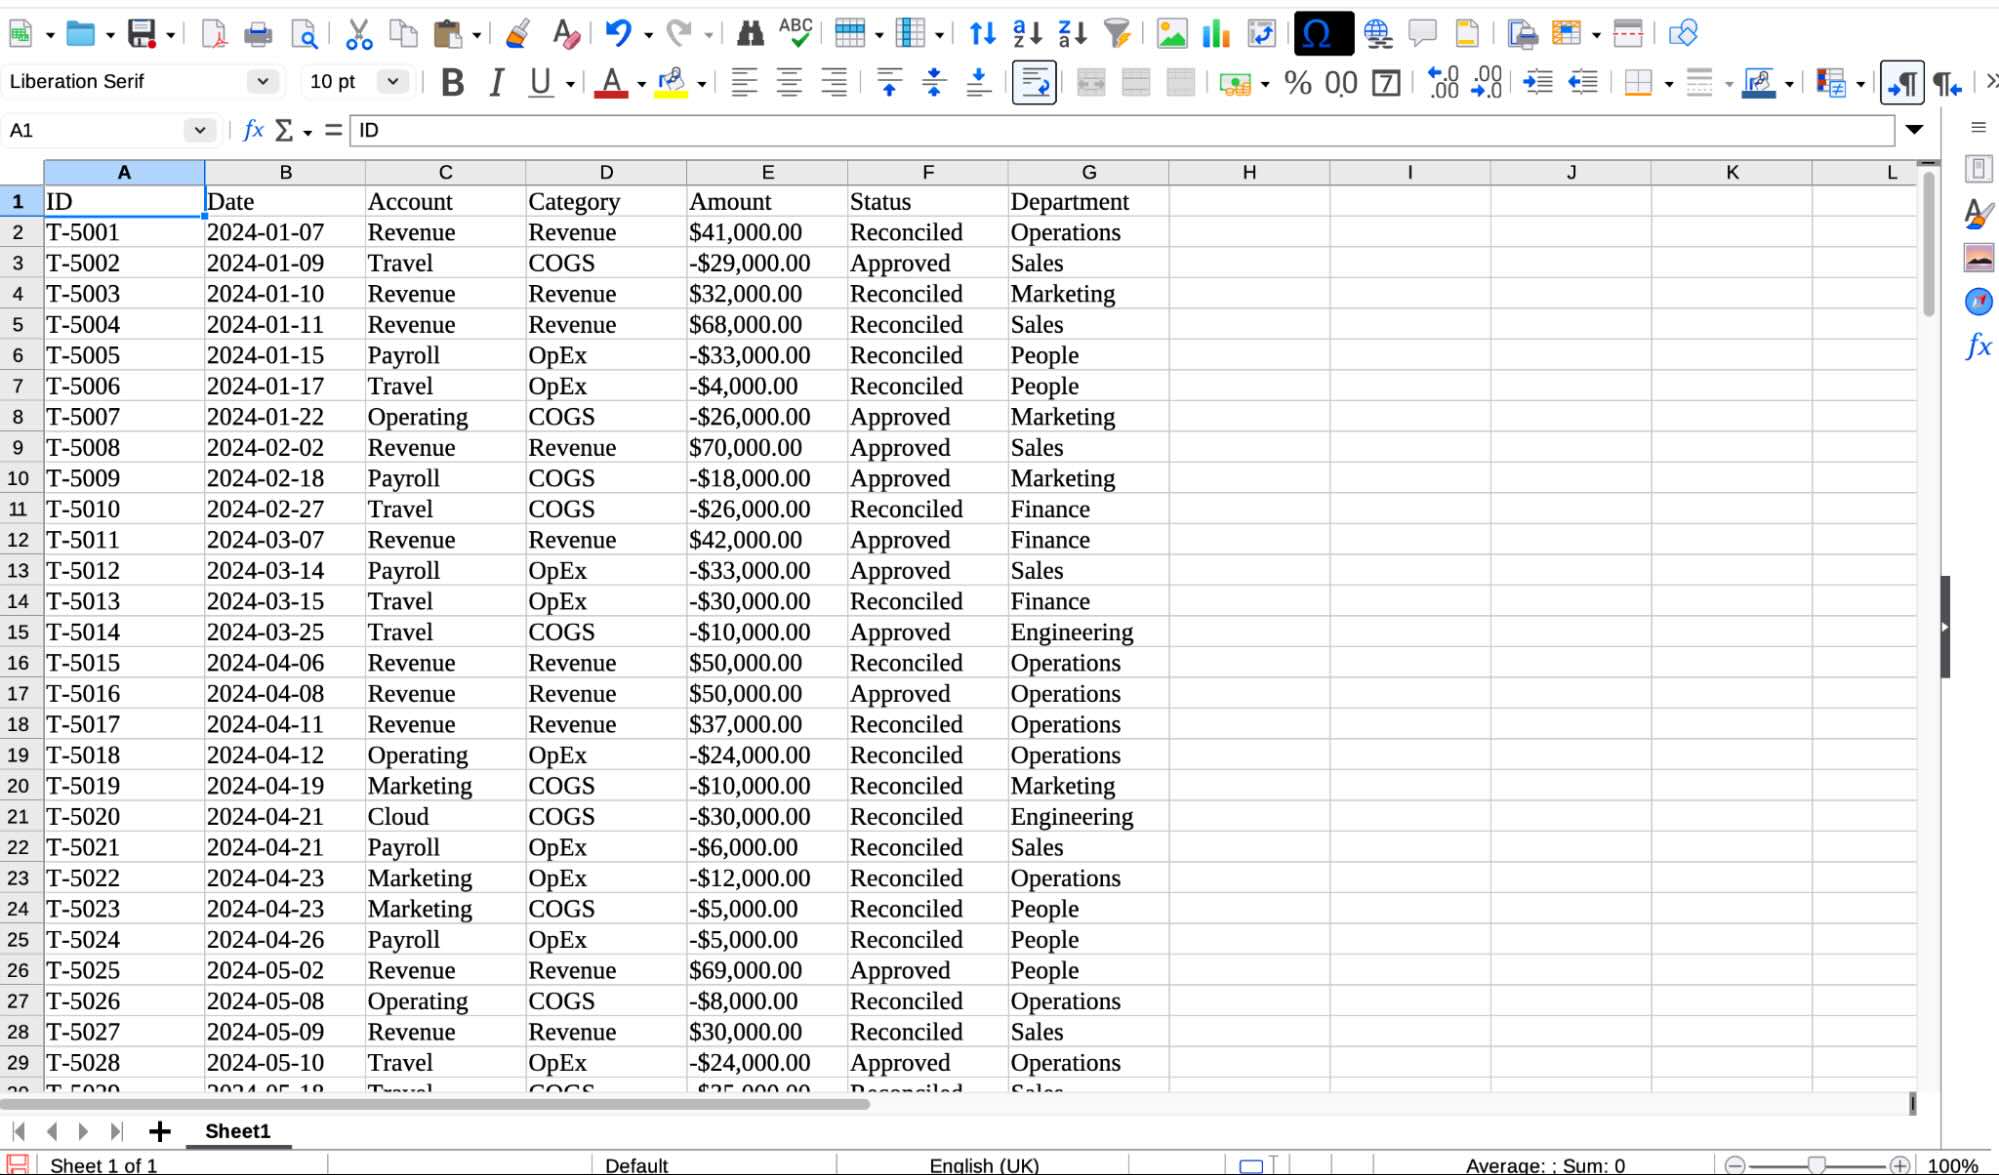
Task: Click the horizontal scrollbar
Action: [435, 1104]
